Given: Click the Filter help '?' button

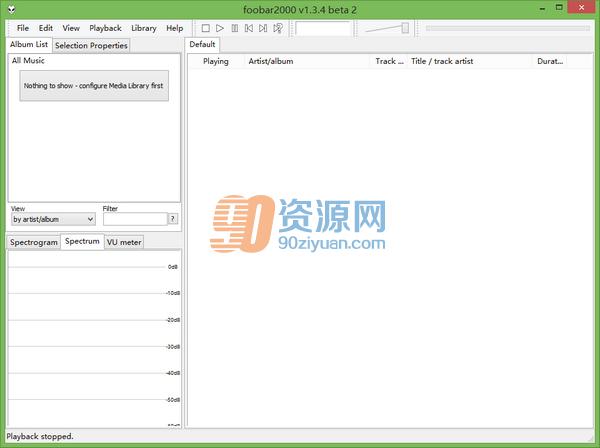Looking at the screenshot, I should (x=173, y=219).
